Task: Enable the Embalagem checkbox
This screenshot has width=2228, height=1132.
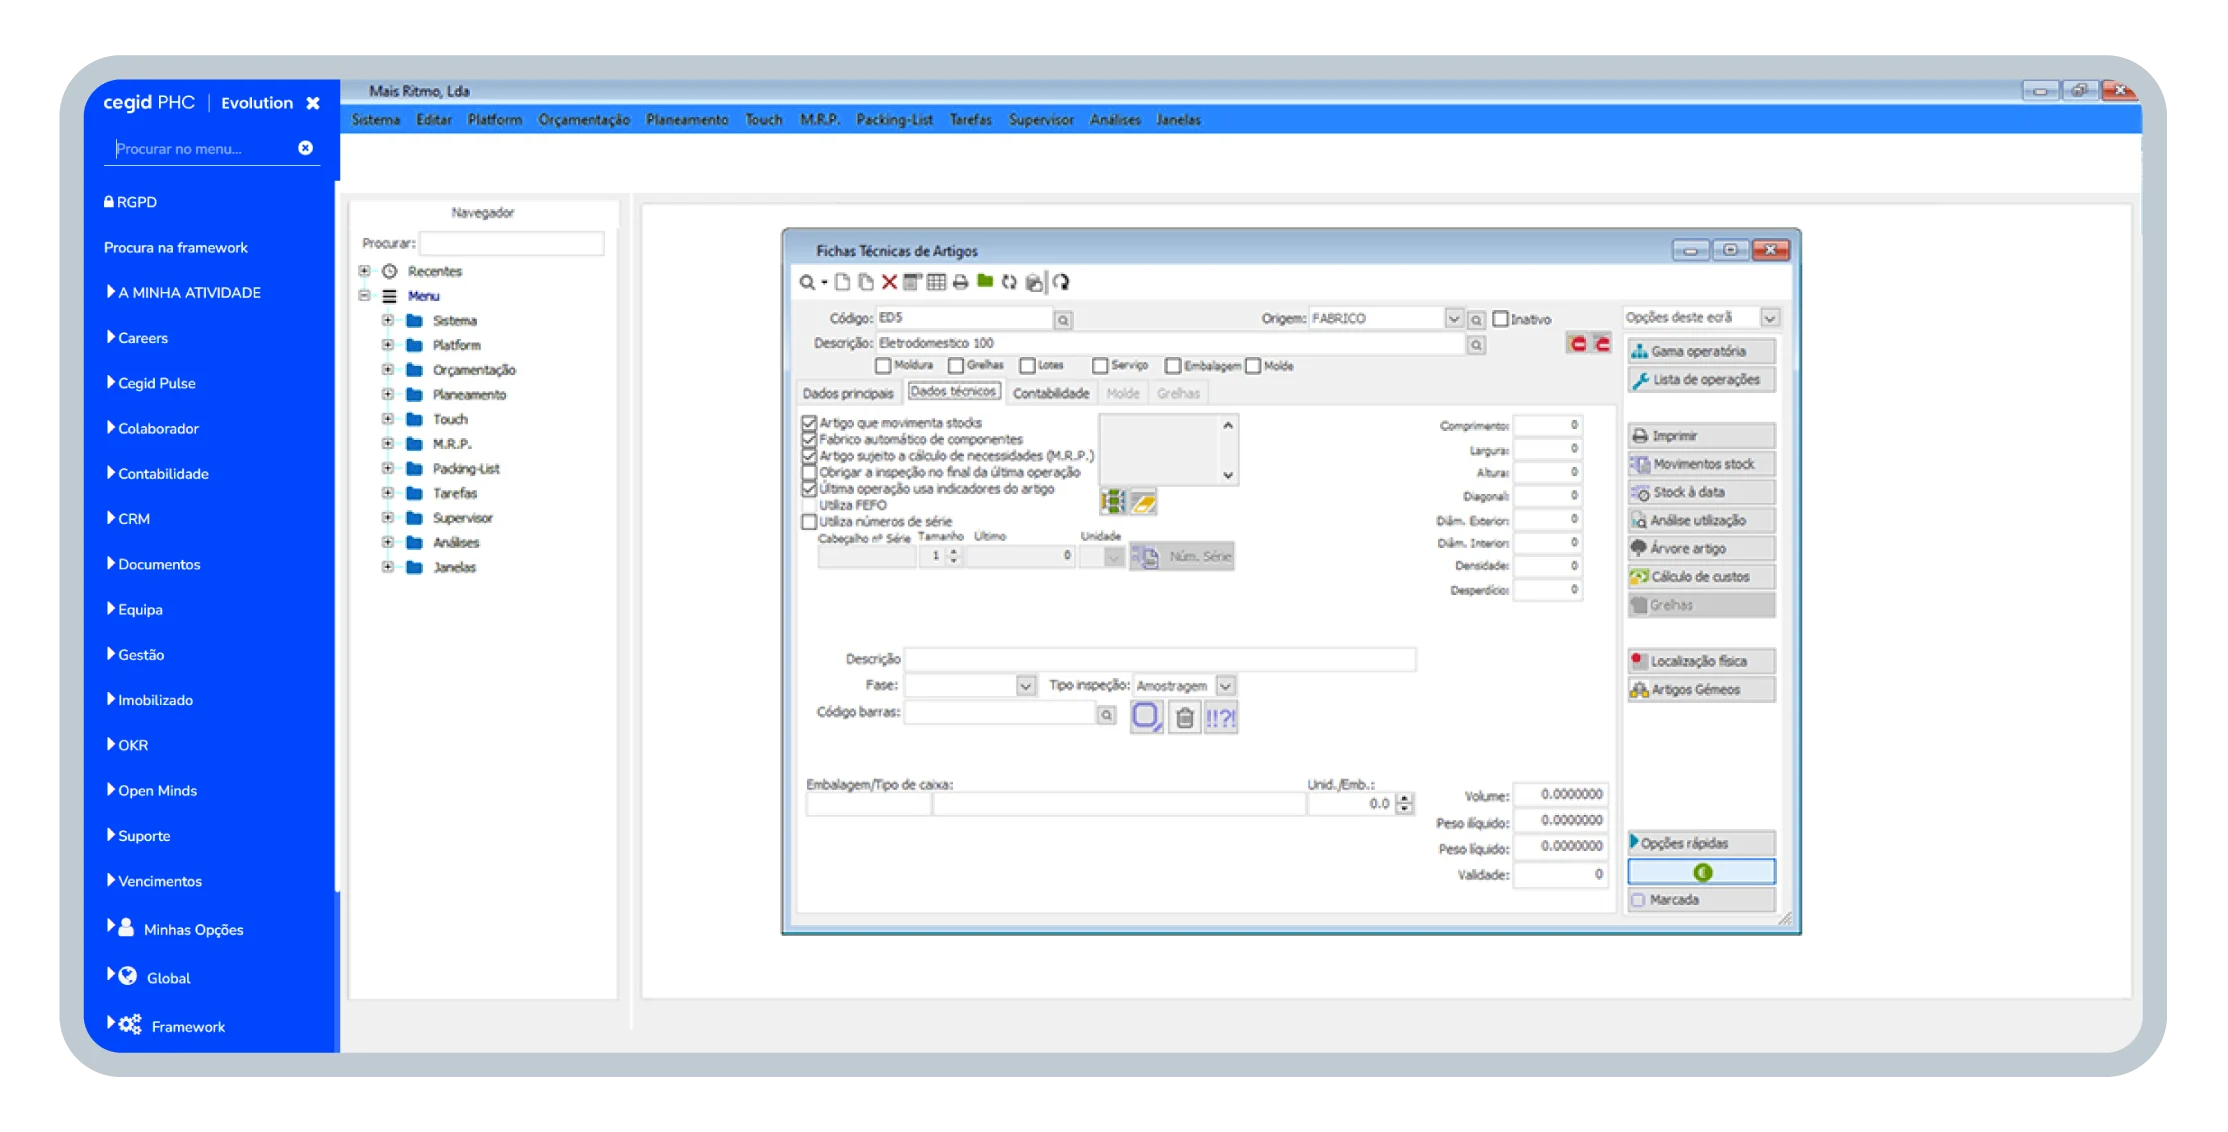Action: tap(1173, 366)
